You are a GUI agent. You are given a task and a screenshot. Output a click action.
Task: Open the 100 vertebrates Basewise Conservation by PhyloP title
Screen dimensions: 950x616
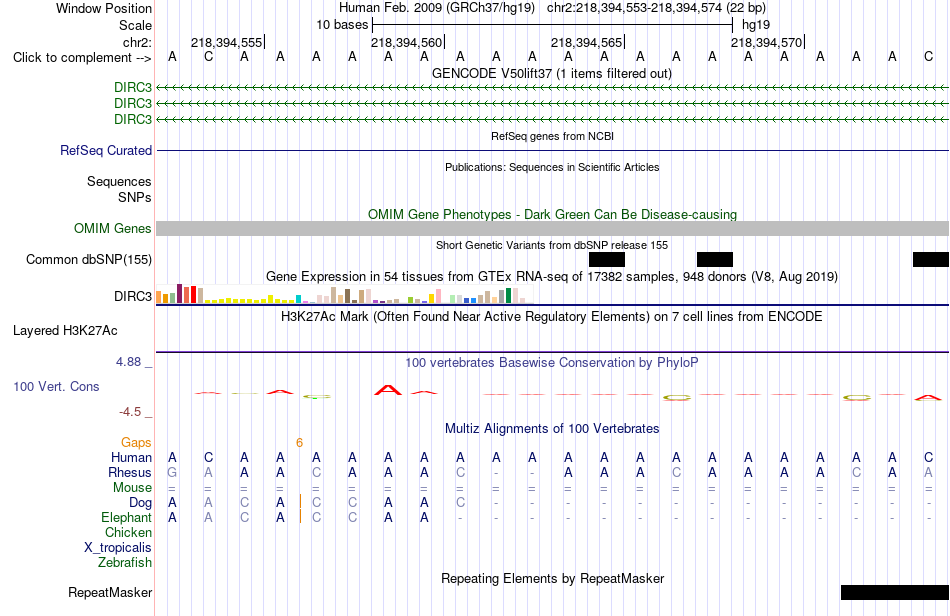pos(552,362)
